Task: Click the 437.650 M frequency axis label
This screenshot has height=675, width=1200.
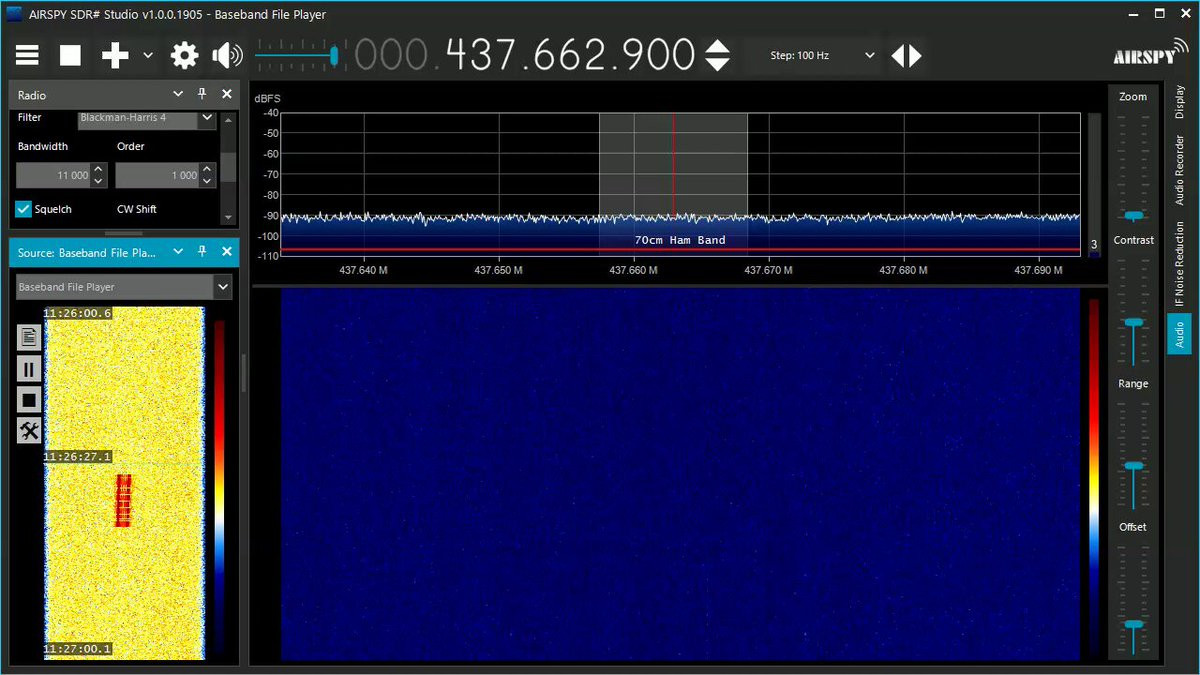Action: point(498,270)
